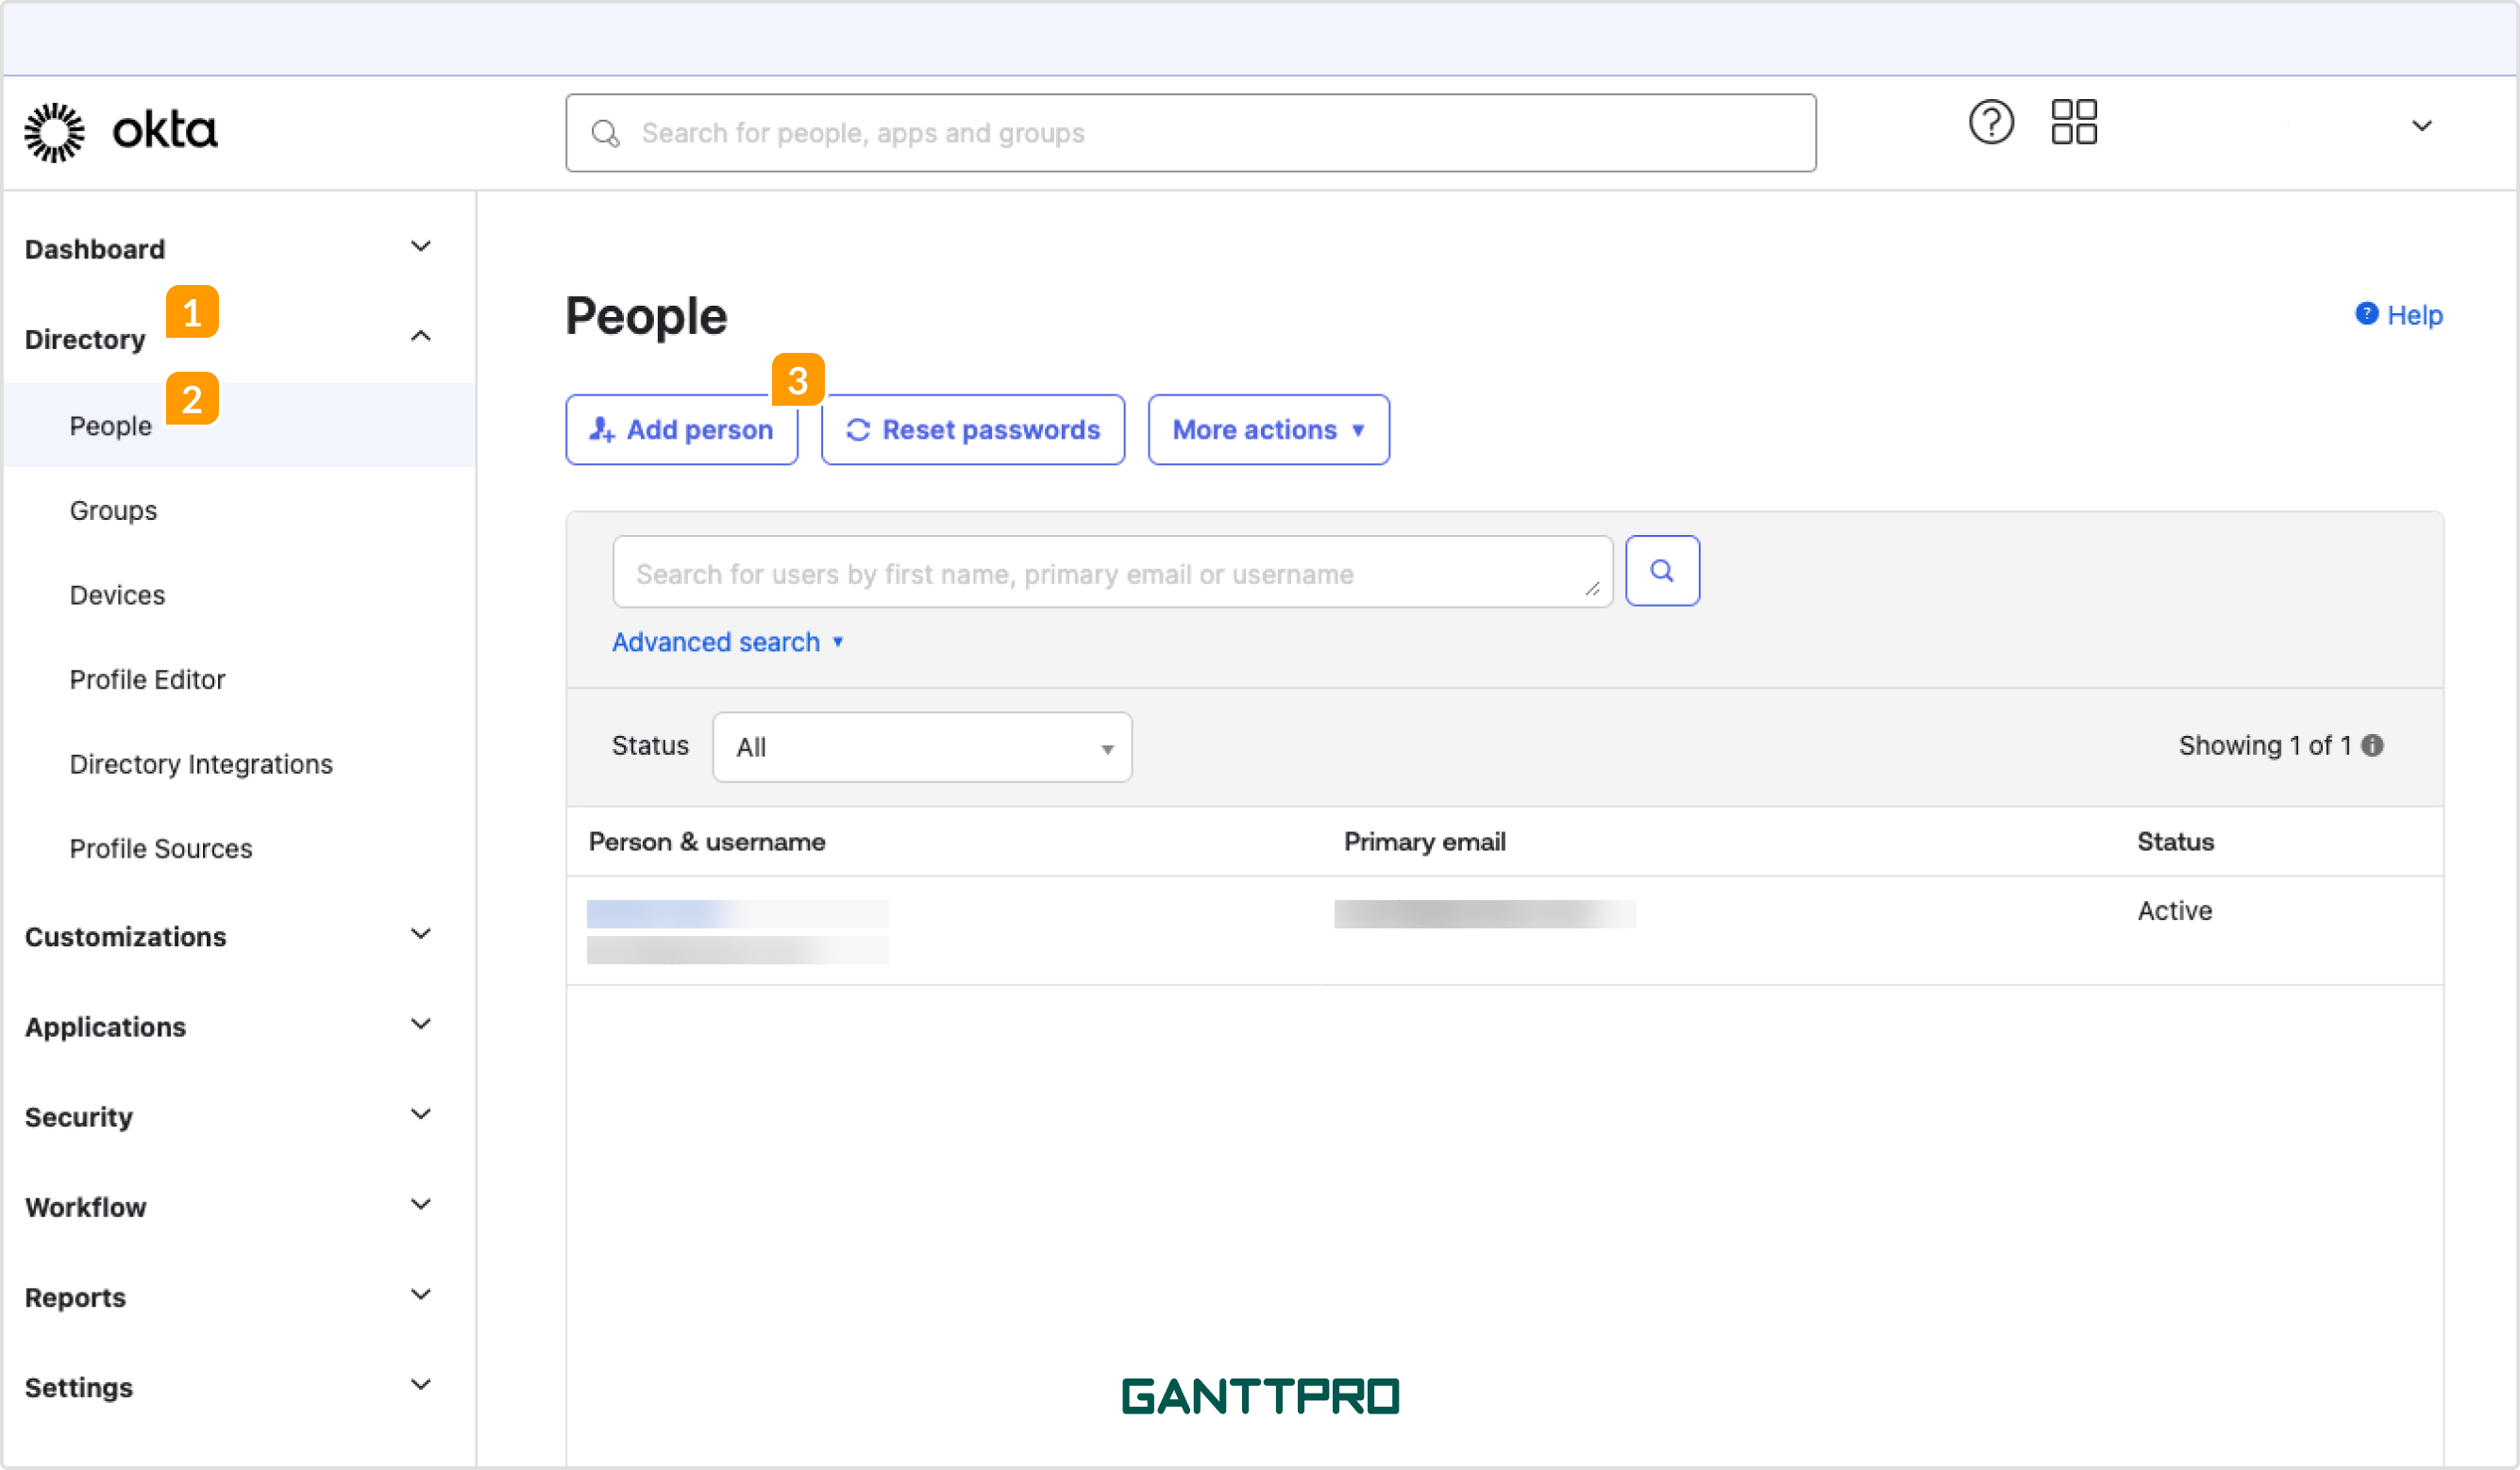The height and width of the screenshot is (1470, 2520).
Task: Click the Status column header
Action: click(x=2175, y=842)
